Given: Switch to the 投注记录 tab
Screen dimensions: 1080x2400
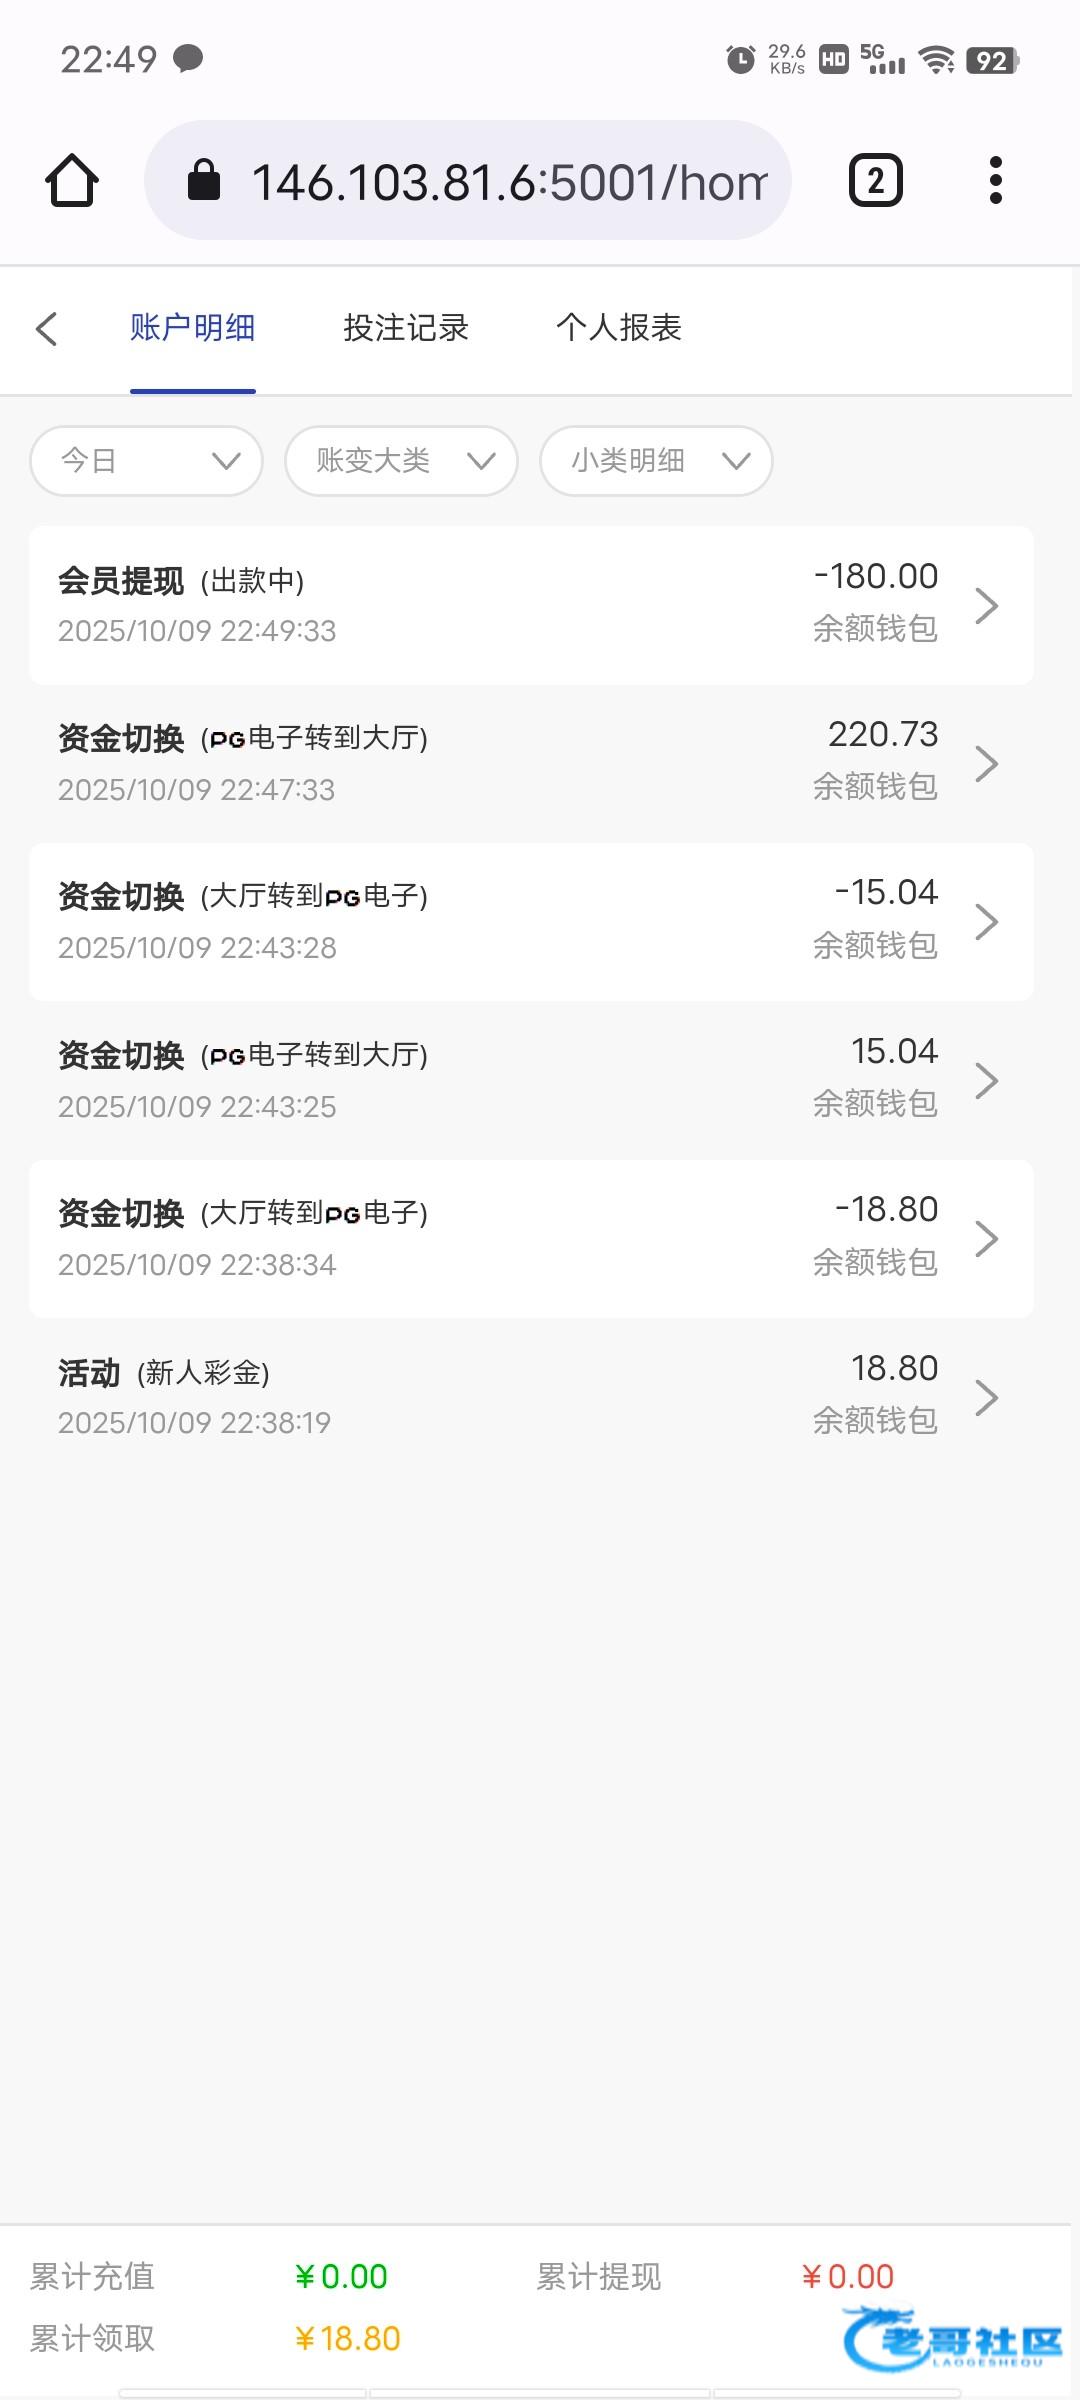Looking at the screenshot, I should (x=406, y=328).
